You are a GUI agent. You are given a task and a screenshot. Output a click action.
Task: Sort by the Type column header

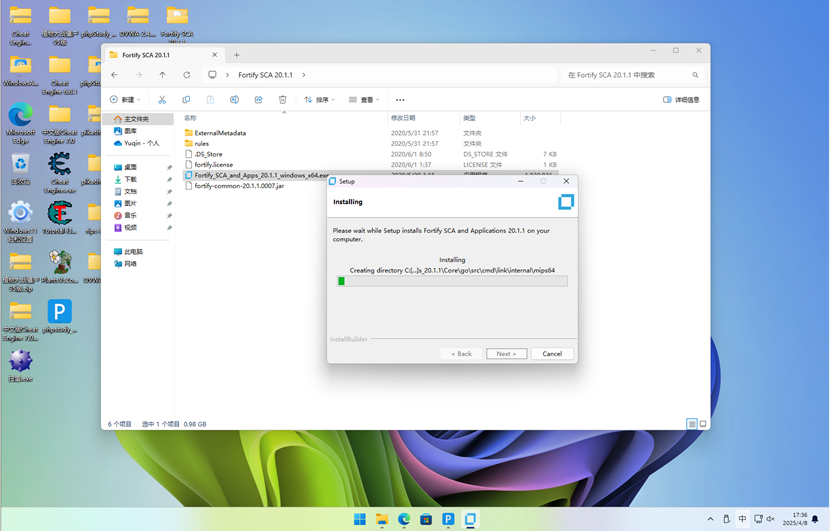(490, 118)
